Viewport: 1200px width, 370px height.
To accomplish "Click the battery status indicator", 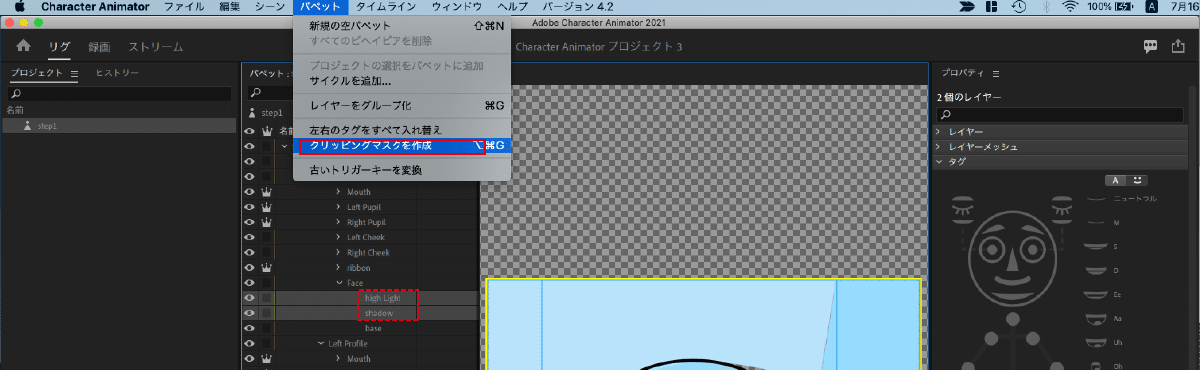I will (1111, 7).
